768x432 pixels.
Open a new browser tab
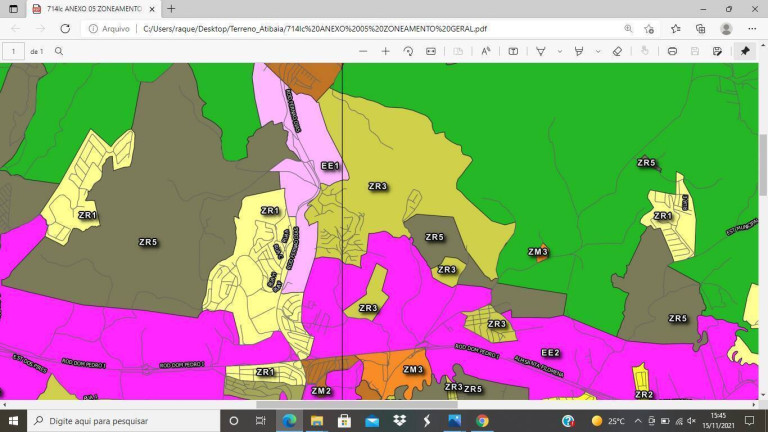coord(171,9)
